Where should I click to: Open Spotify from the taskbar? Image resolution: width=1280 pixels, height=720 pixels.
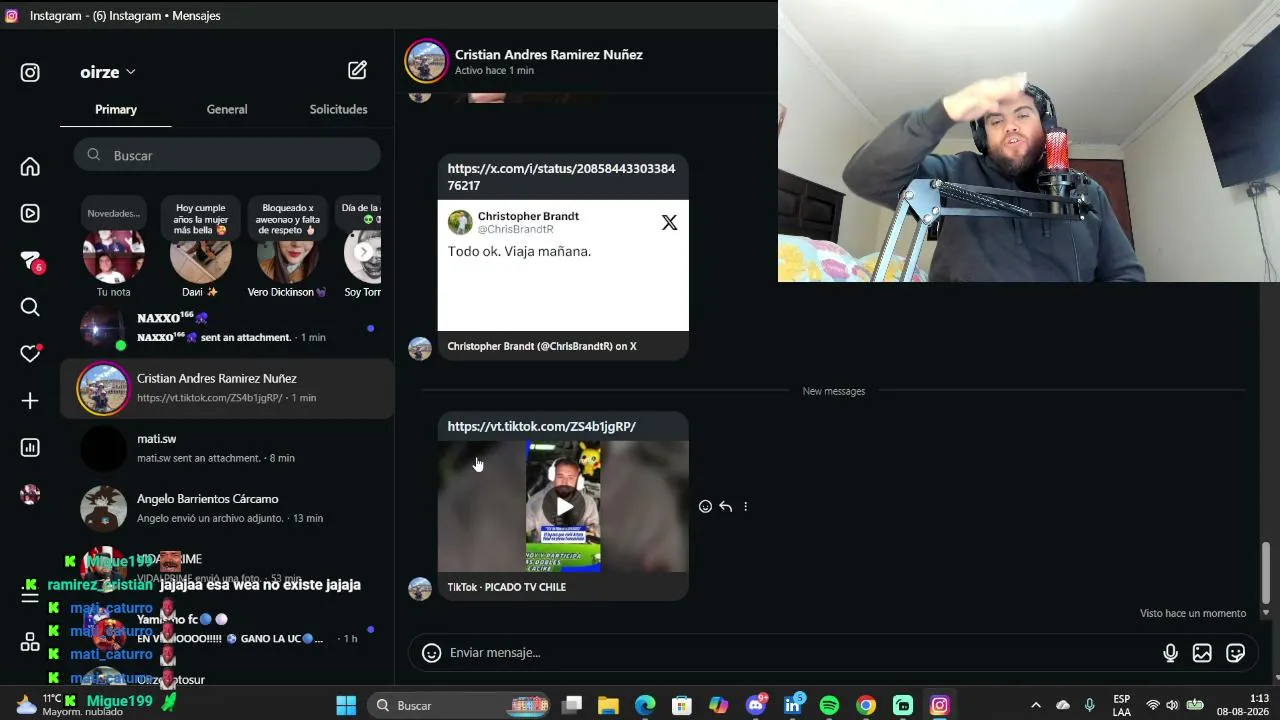tap(829, 706)
